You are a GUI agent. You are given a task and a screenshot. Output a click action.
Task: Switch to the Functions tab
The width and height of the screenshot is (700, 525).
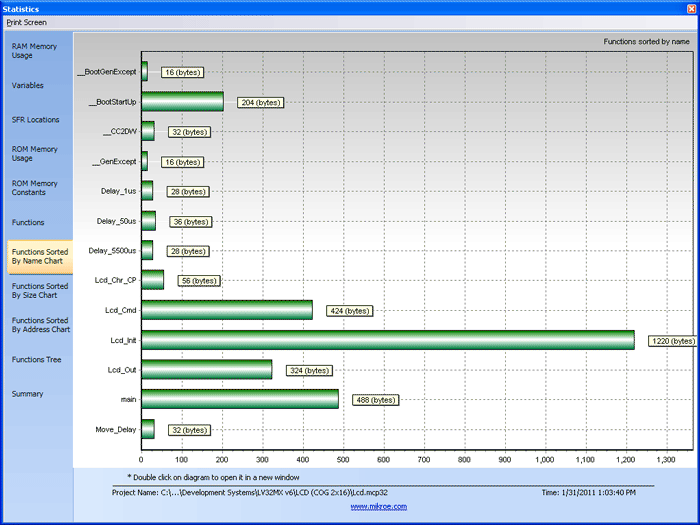28,222
